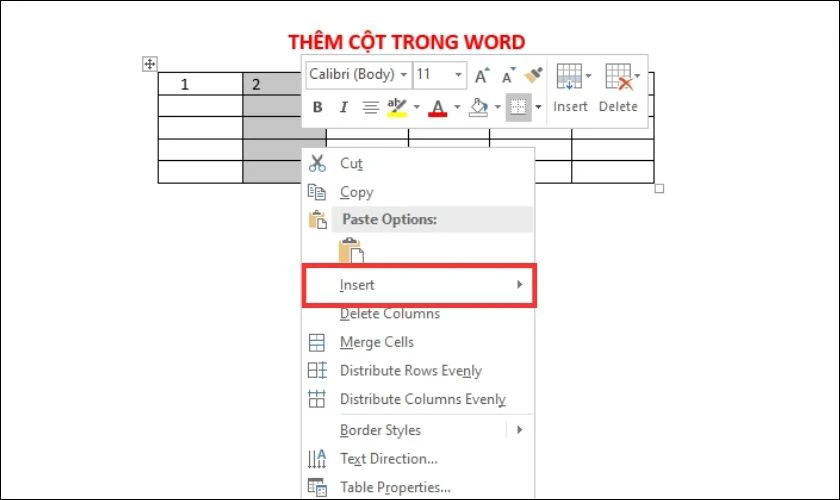Click the Table Properties icon
This screenshot has width=840, height=500.
coord(317,488)
